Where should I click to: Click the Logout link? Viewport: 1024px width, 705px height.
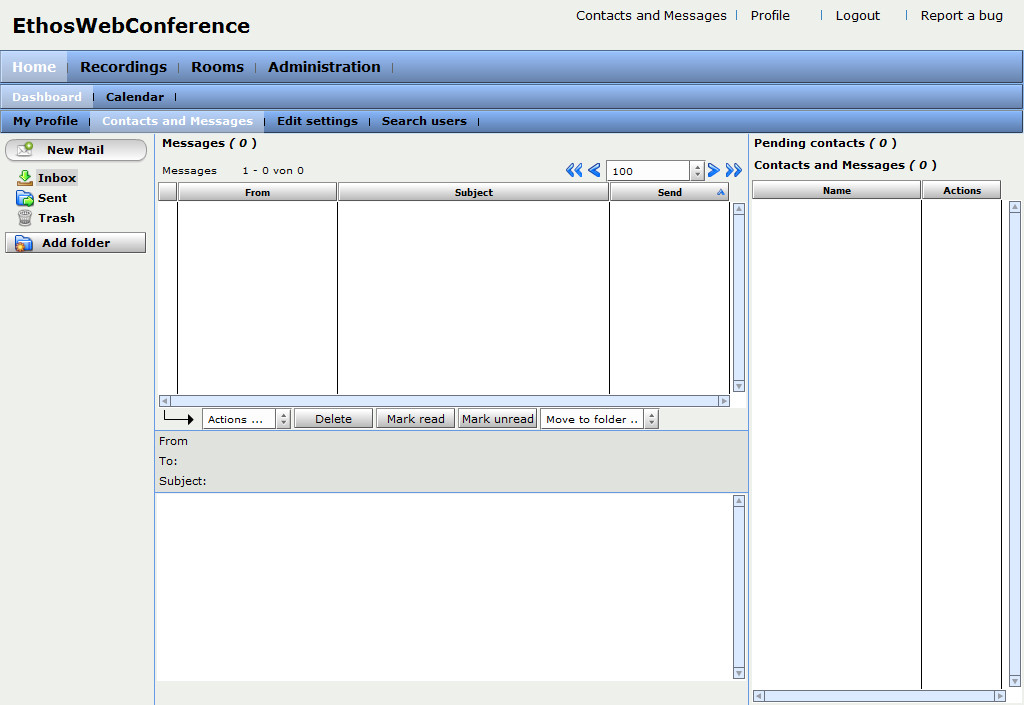pyautogui.click(x=858, y=16)
